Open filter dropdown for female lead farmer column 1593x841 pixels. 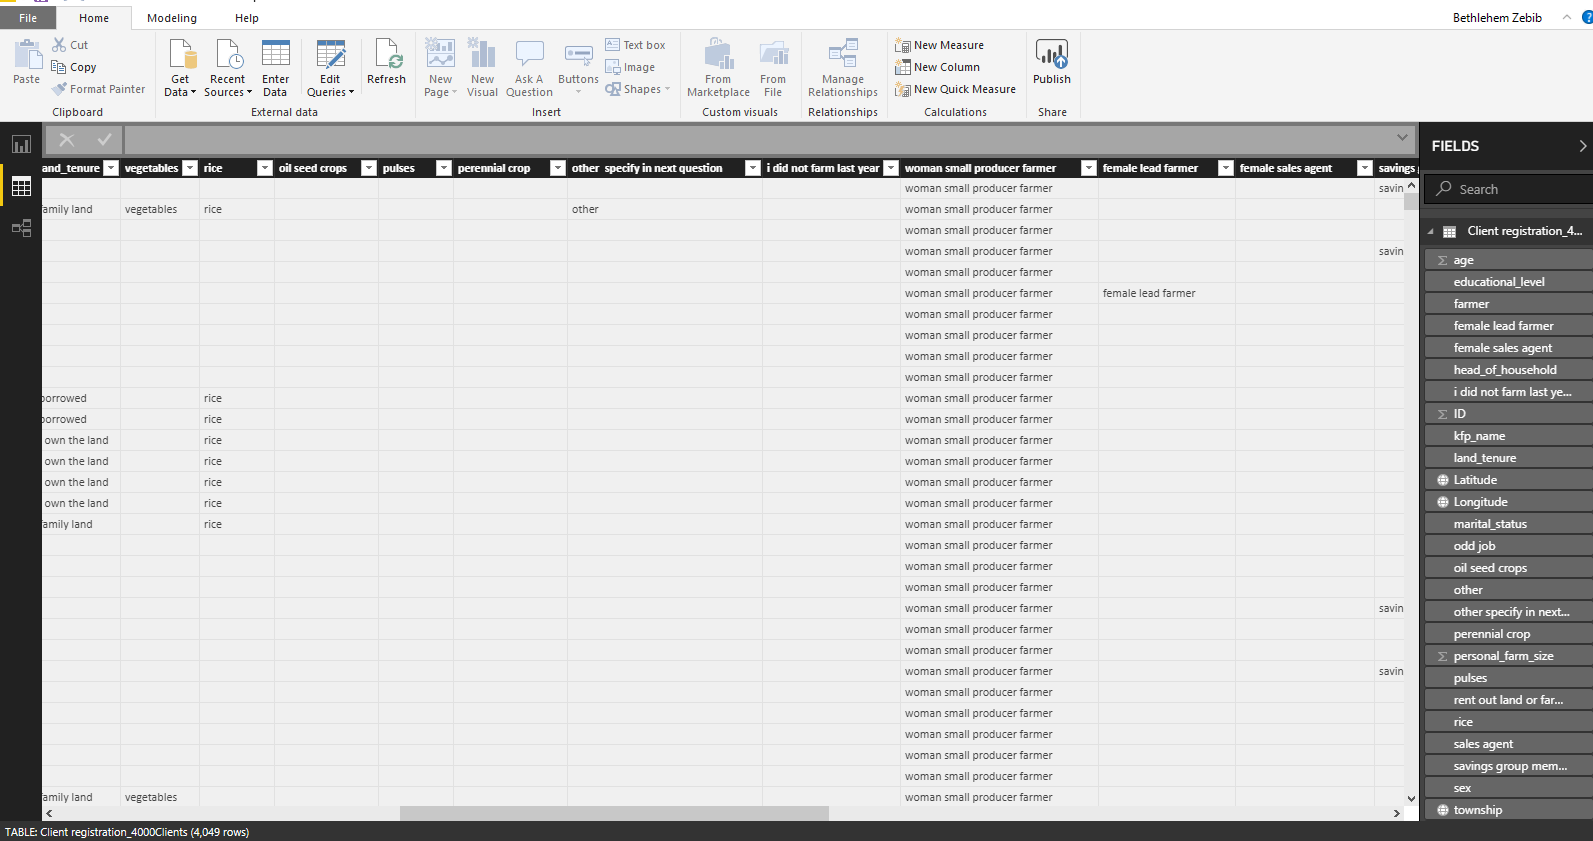[1226, 168]
